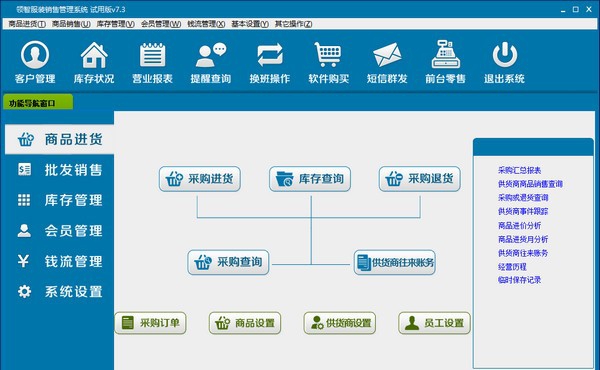Open the 采购订单 button
The width and height of the screenshot is (600, 370).
pos(150,323)
